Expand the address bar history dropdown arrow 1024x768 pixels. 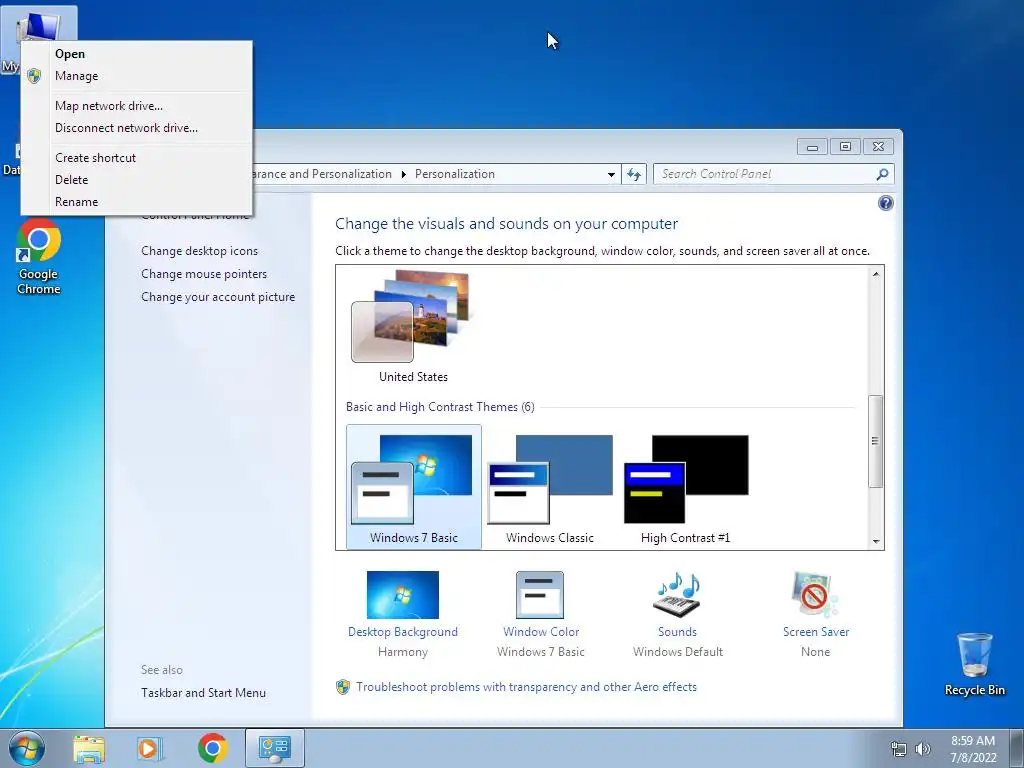point(611,174)
